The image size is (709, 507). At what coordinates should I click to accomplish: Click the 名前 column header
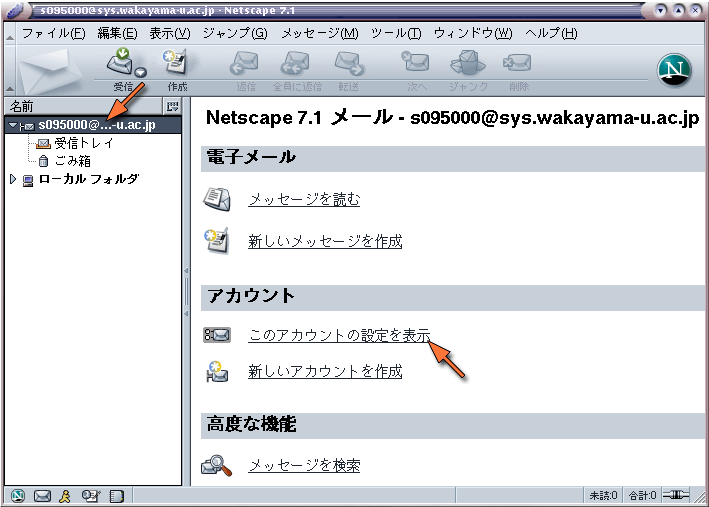[83, 107]
